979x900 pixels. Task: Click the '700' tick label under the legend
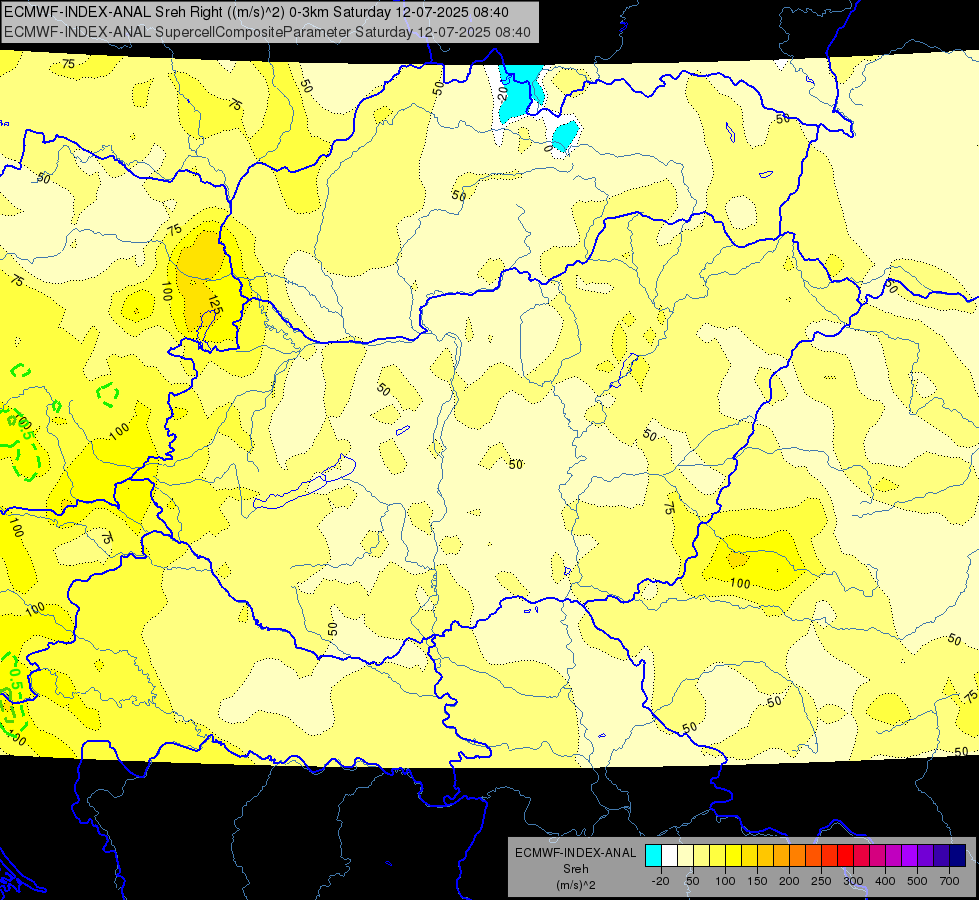pyautogui.click(x=949, y=881)
